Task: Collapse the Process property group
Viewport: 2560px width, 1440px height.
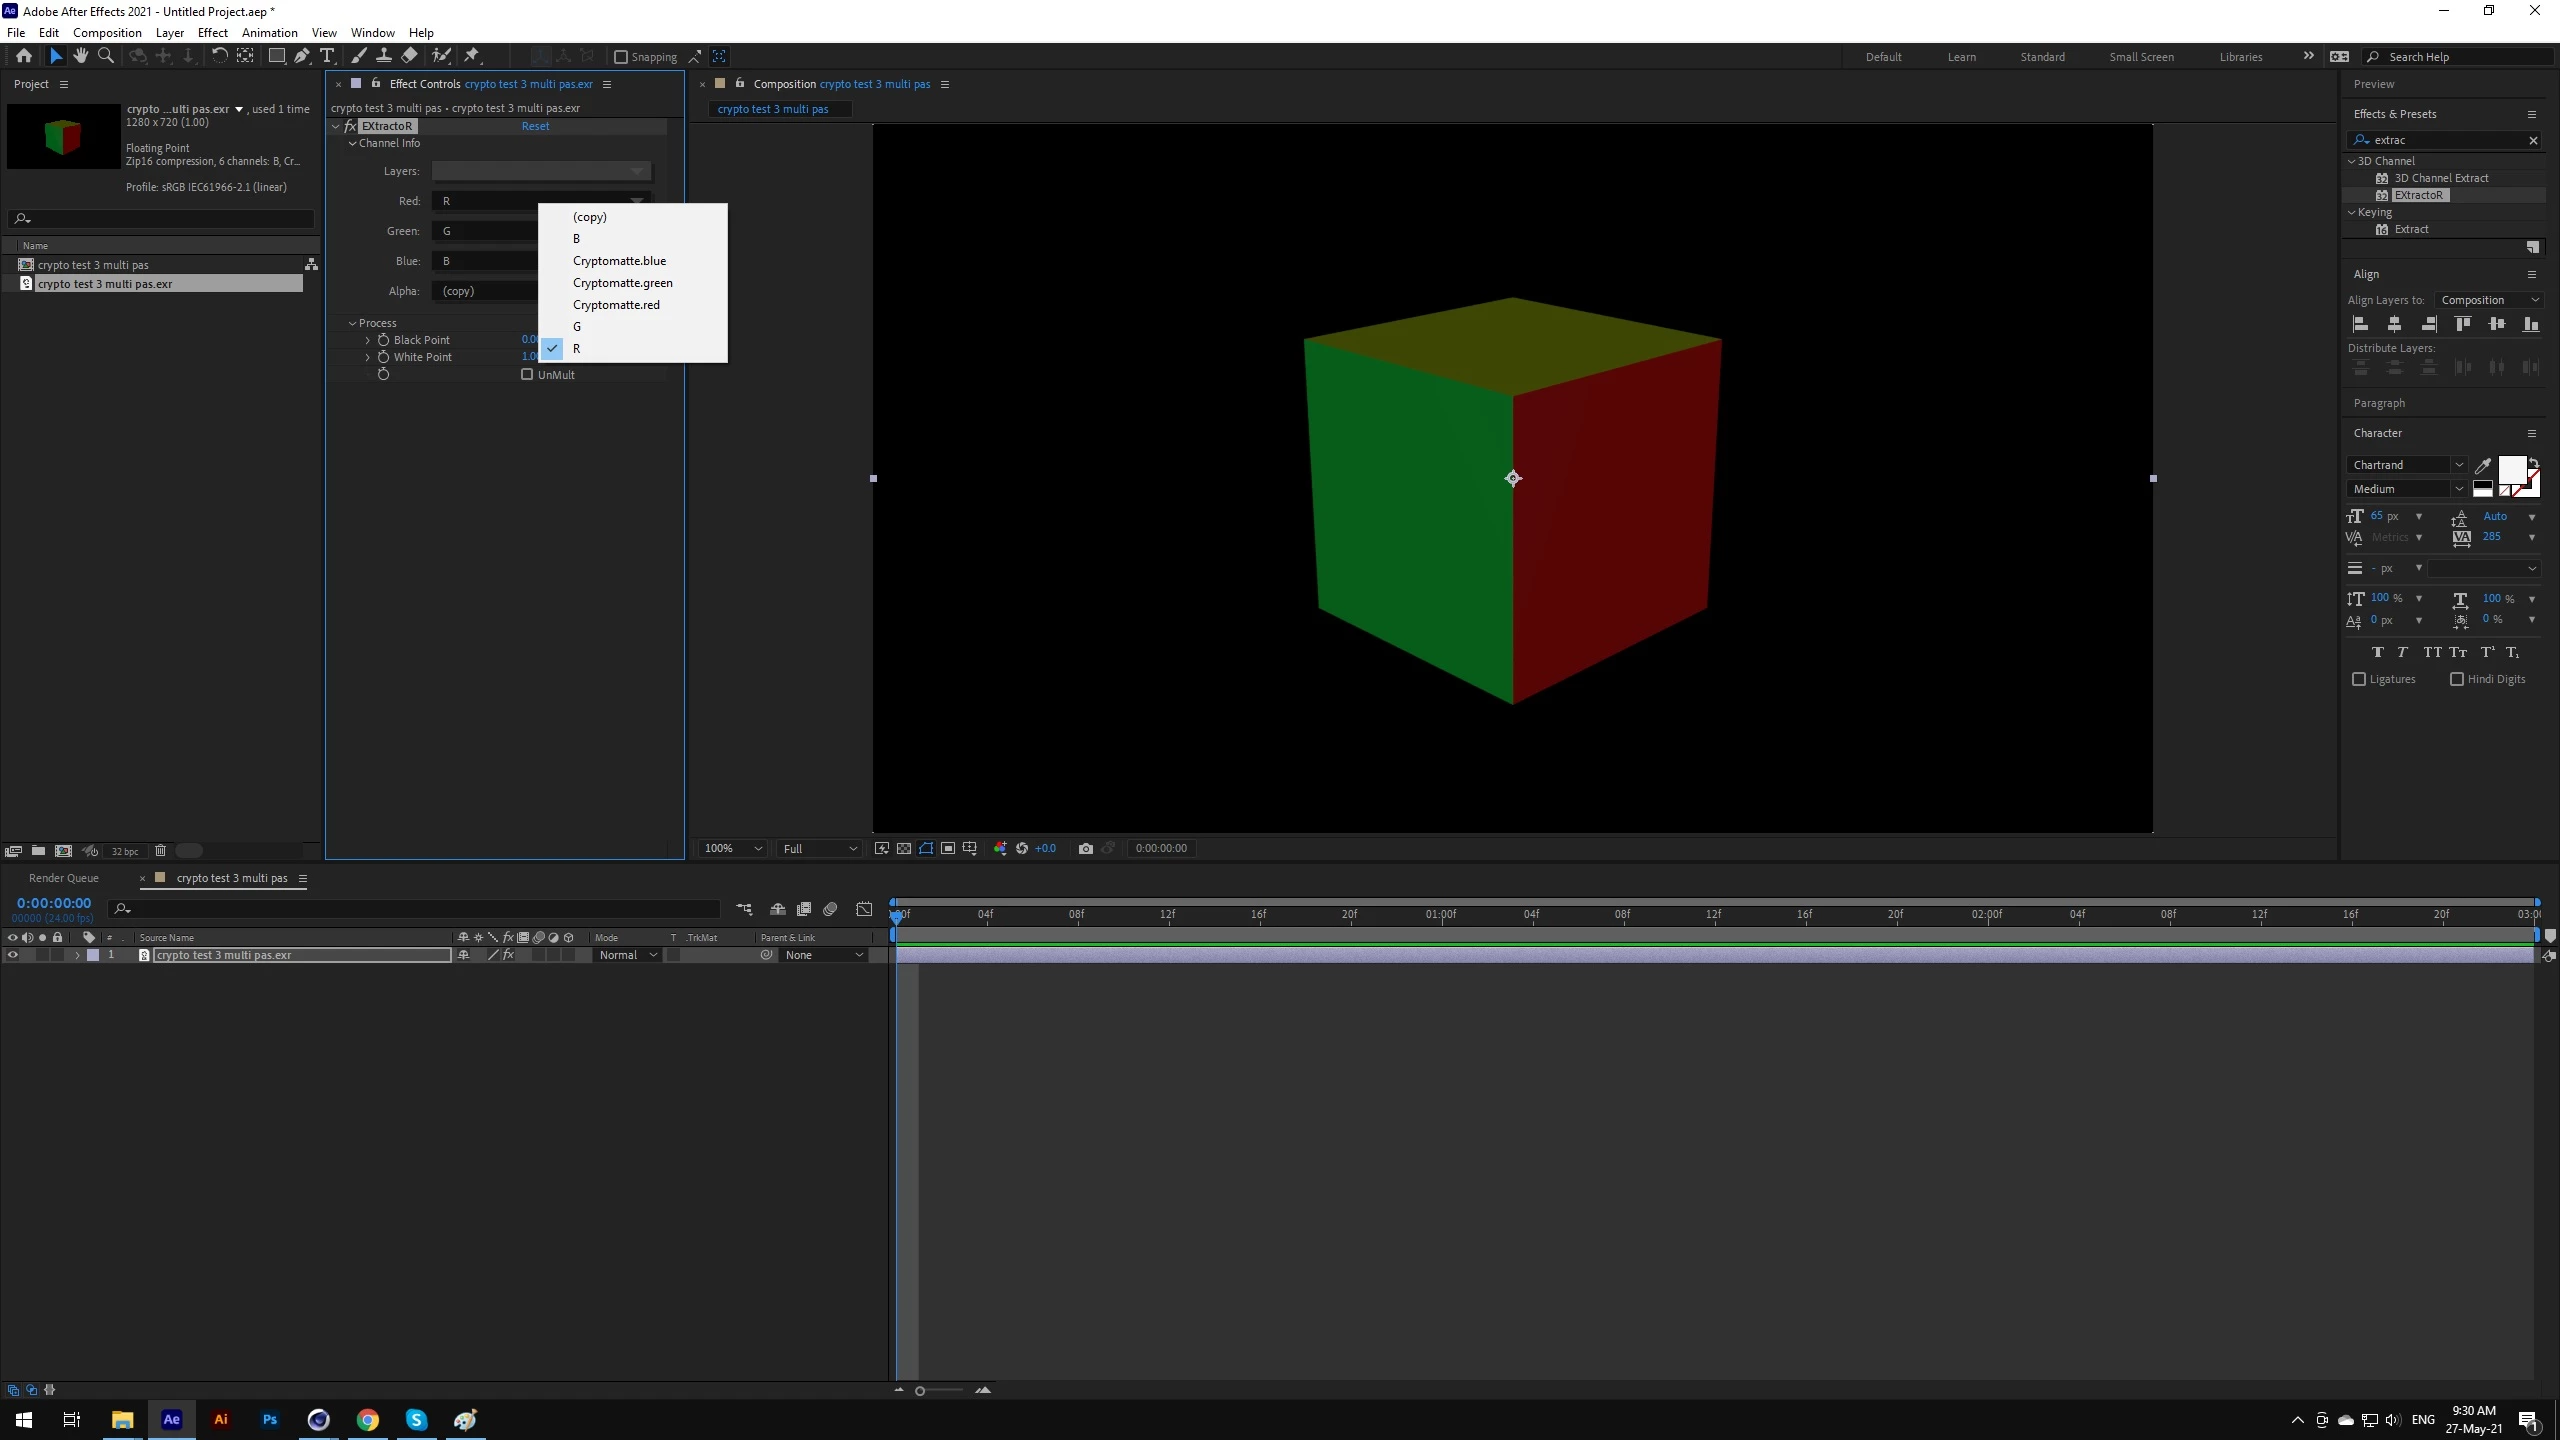Action: [352, 323]
